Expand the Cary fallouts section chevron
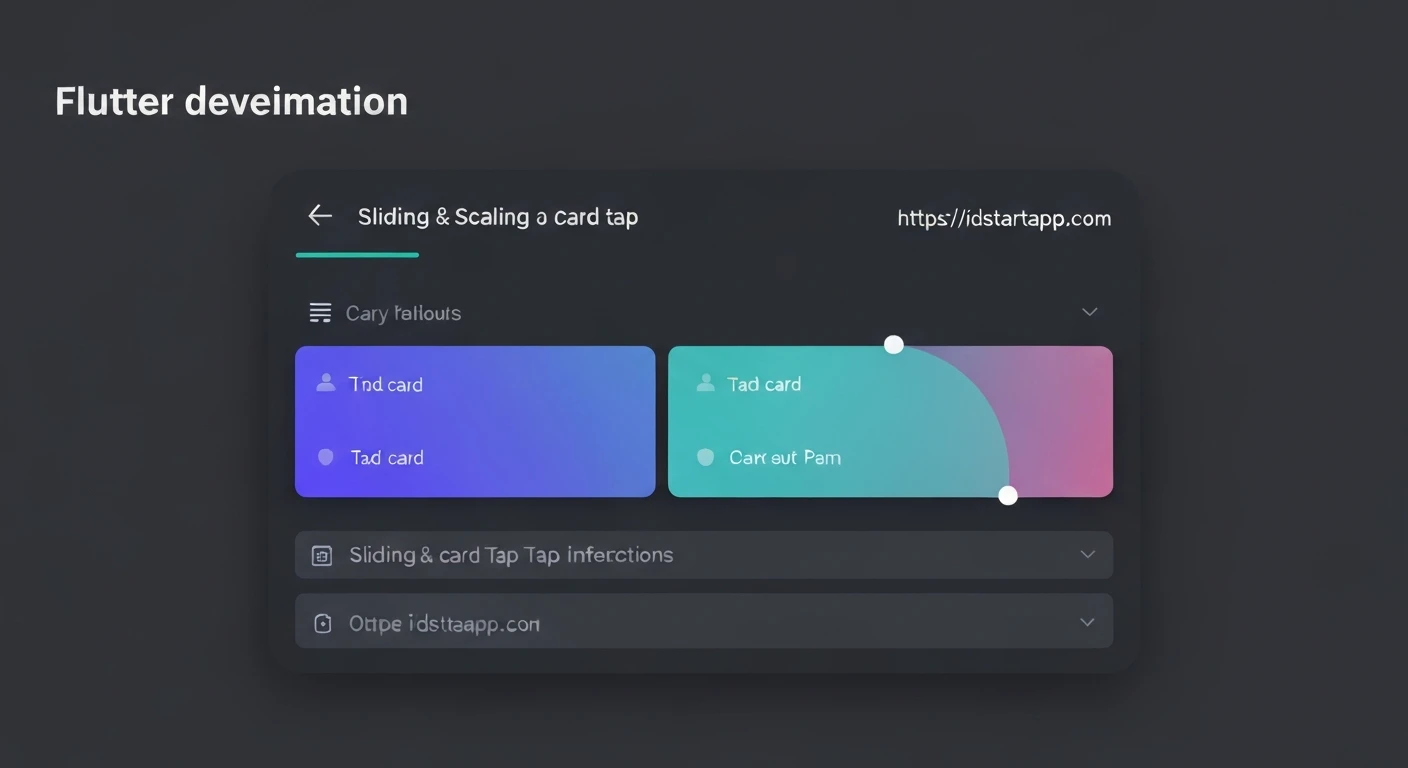Image resolution: width=1408 pixels, height=768 pixels. [x=1089, y=312]
